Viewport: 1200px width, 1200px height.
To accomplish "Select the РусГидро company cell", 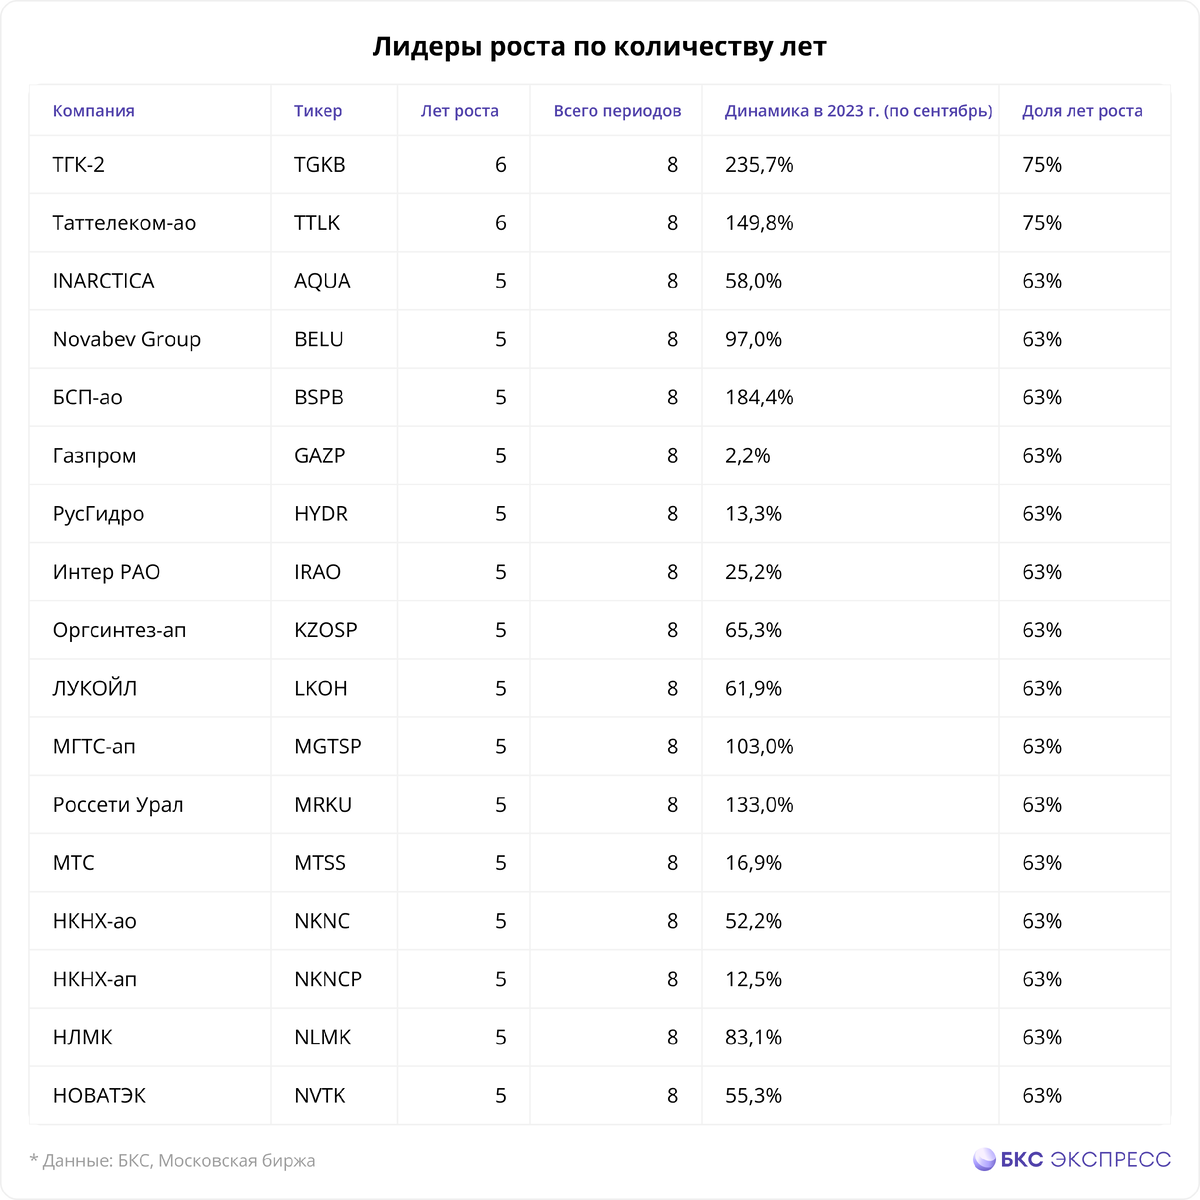I will click(99, 514).
